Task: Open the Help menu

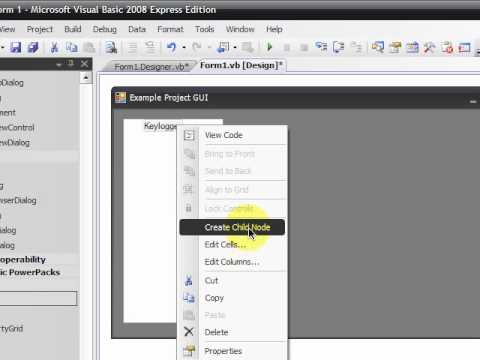Action: pos(274,29)
